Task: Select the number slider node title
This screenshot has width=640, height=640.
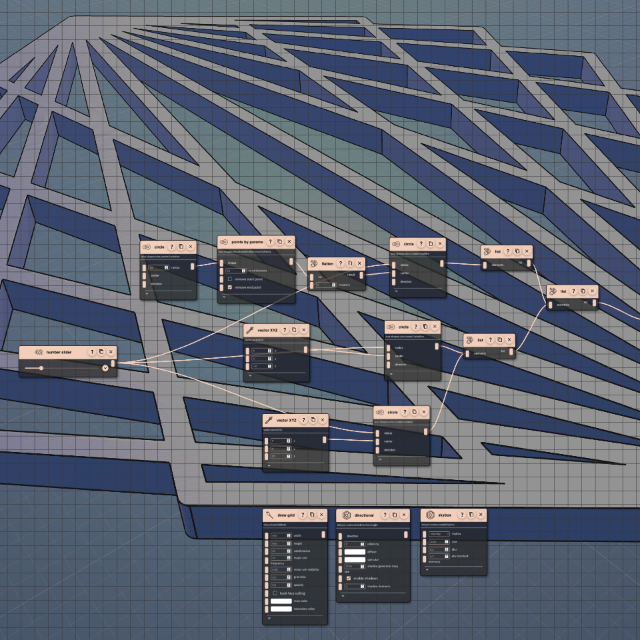Action: click(x=59, y=352)
